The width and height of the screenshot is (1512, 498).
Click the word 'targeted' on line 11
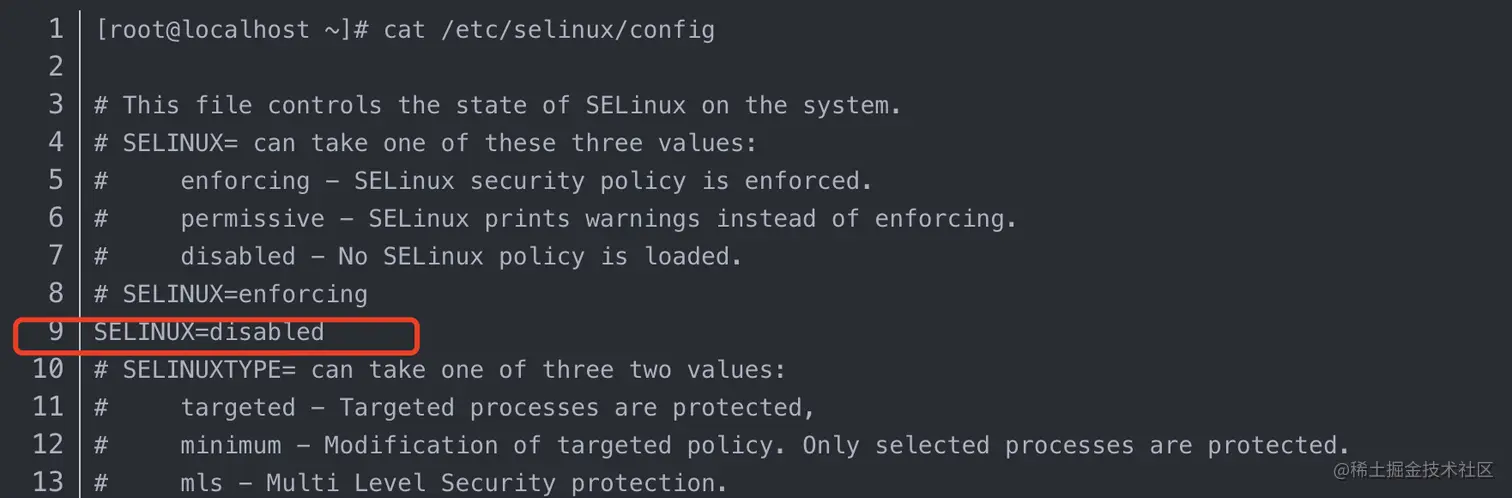pyautogui.click(x=238, y=408)
